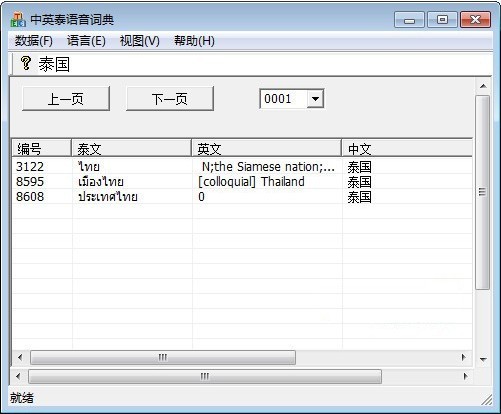Click the lower horizontal scrollbar left arrow
Image resolution: width=501 pixels, height=414 pixels.
[x=19, y=376]
